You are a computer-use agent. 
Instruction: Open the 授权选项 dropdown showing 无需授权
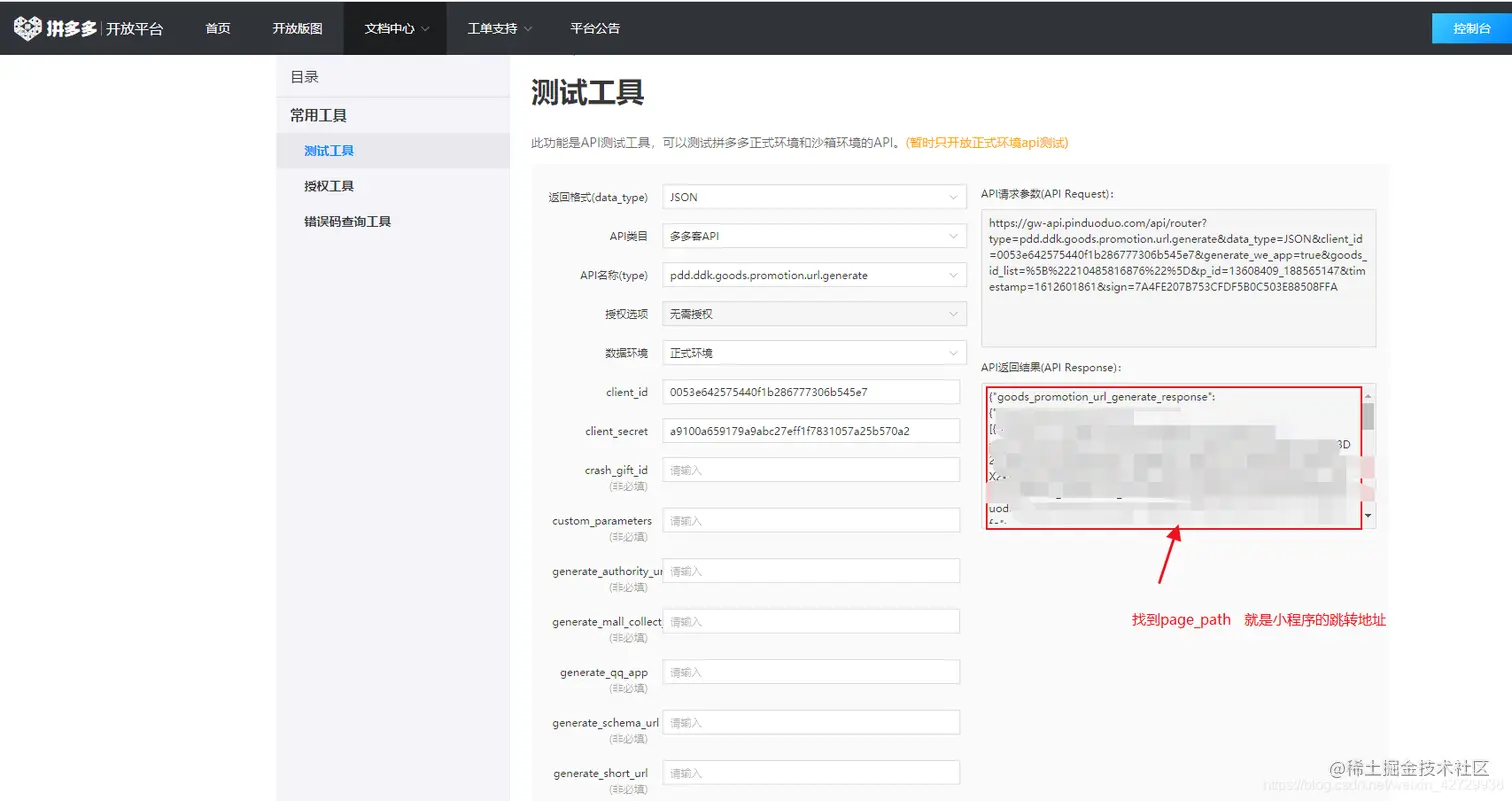click(814, 314)
